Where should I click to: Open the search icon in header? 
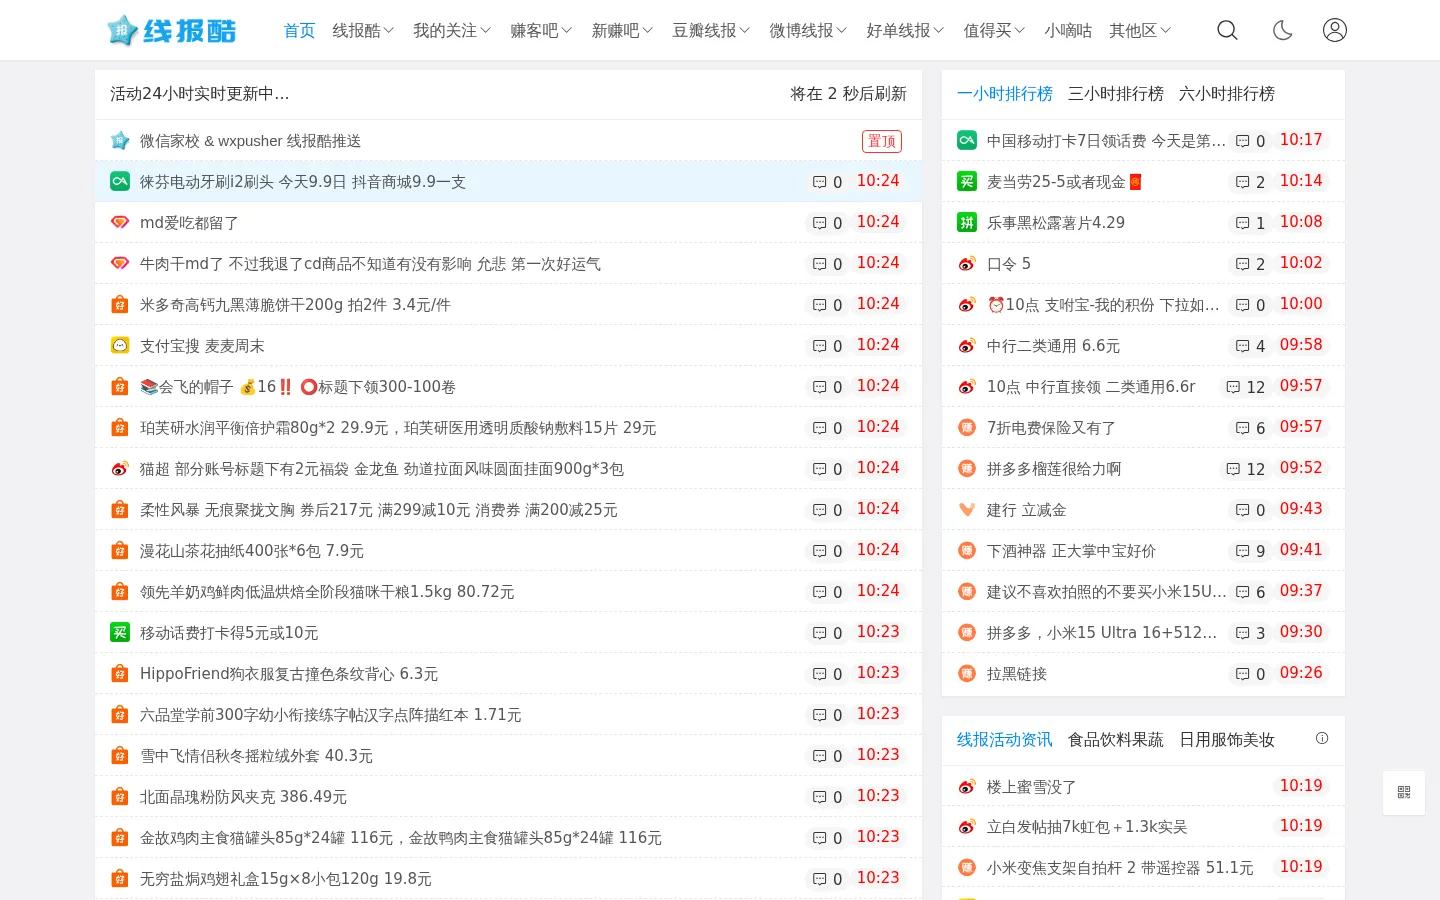click(1227, 30)
